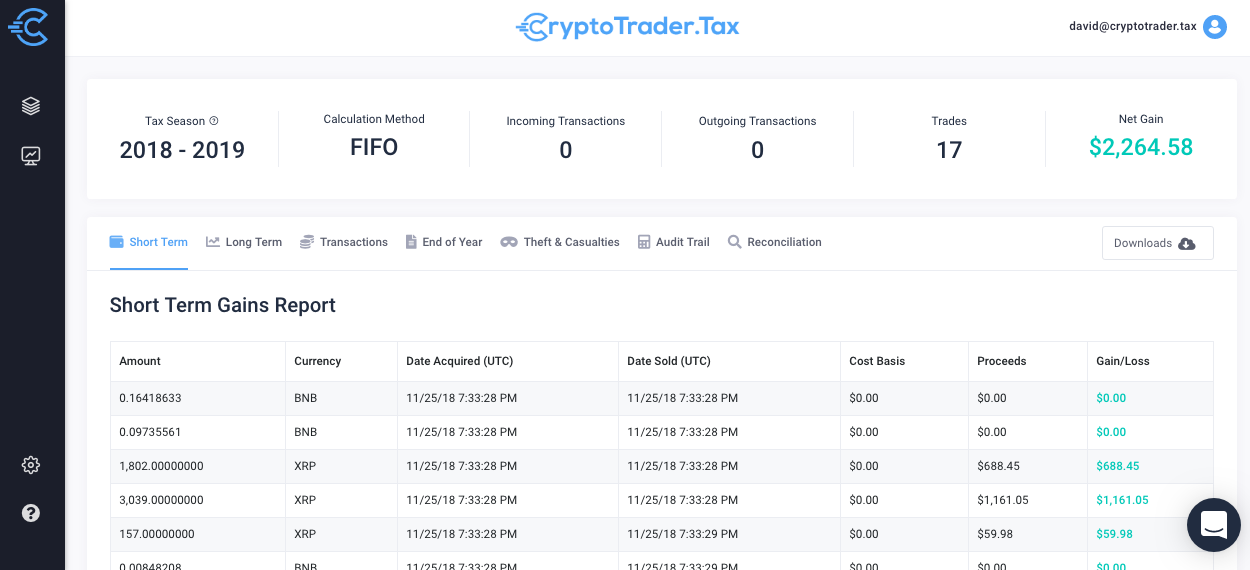This screenshot has width=1250, height=570.
Task: Click the $688.45 gain value
Action: tap(1118, 466)
